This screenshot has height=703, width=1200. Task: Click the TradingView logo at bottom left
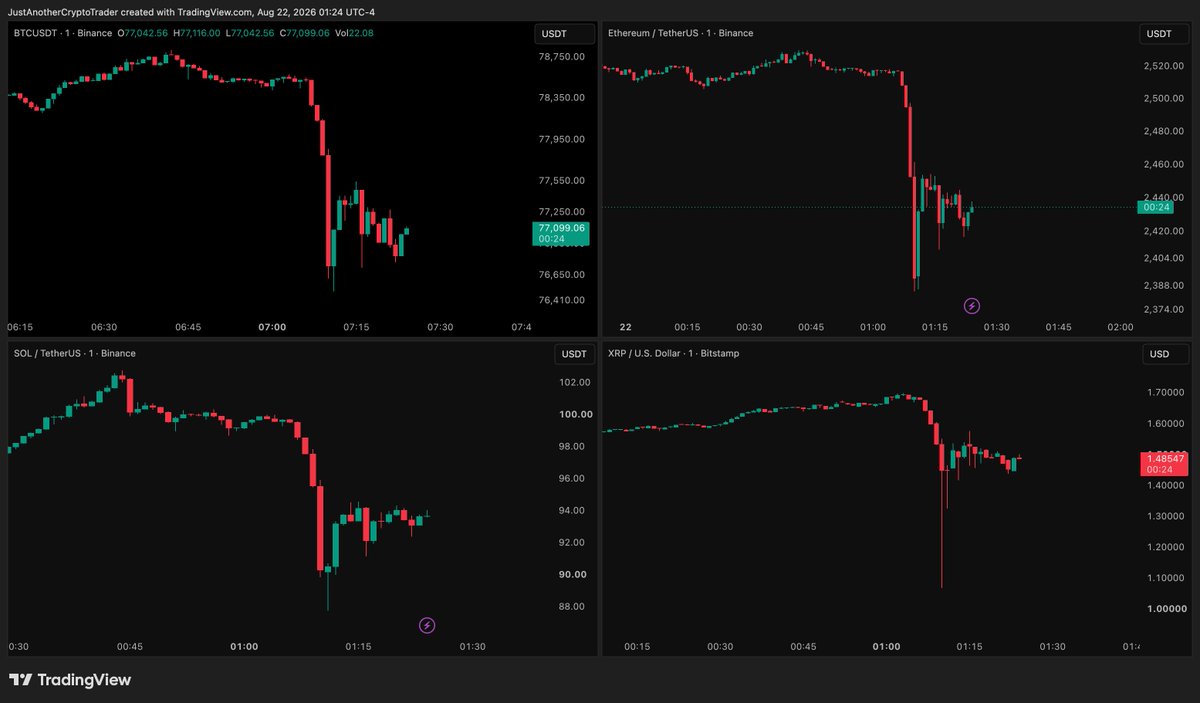coord(70,680)
